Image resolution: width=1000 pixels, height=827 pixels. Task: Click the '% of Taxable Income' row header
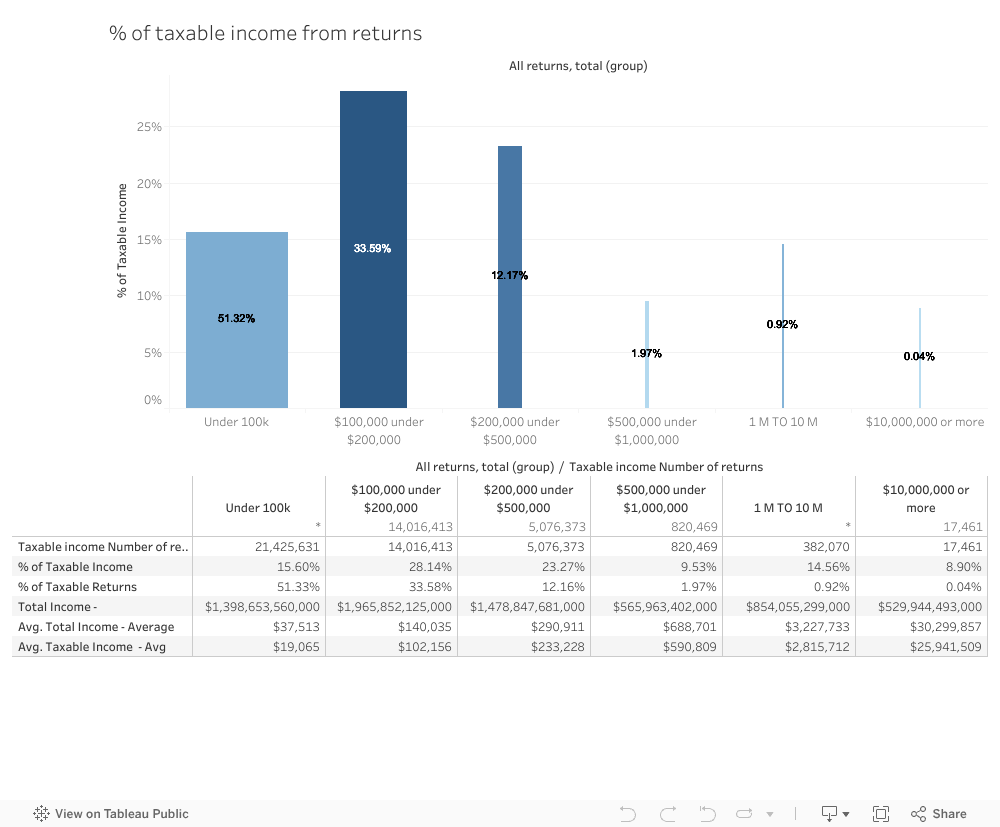click(x=75, y=566)
